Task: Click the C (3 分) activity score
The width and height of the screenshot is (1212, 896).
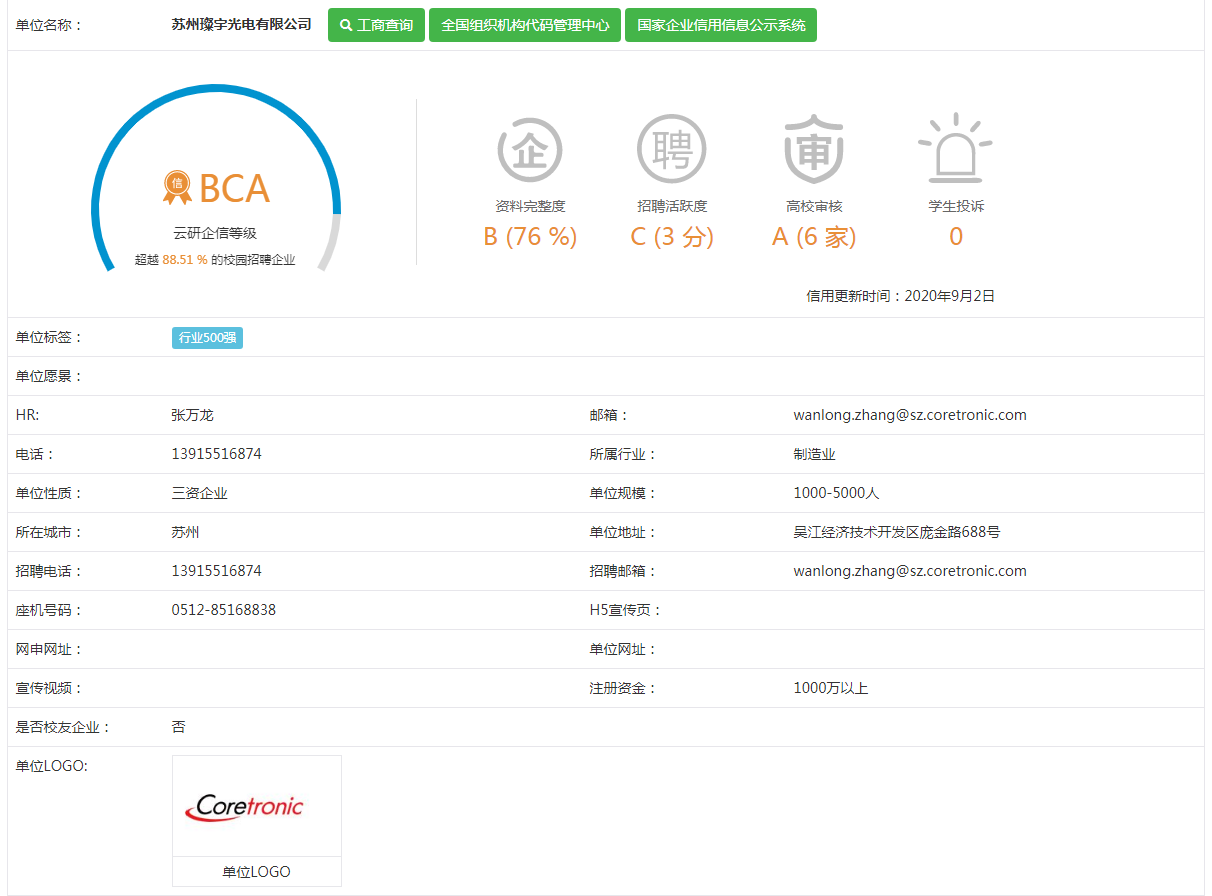Action: pyautogui.click(x=671, y=237)
